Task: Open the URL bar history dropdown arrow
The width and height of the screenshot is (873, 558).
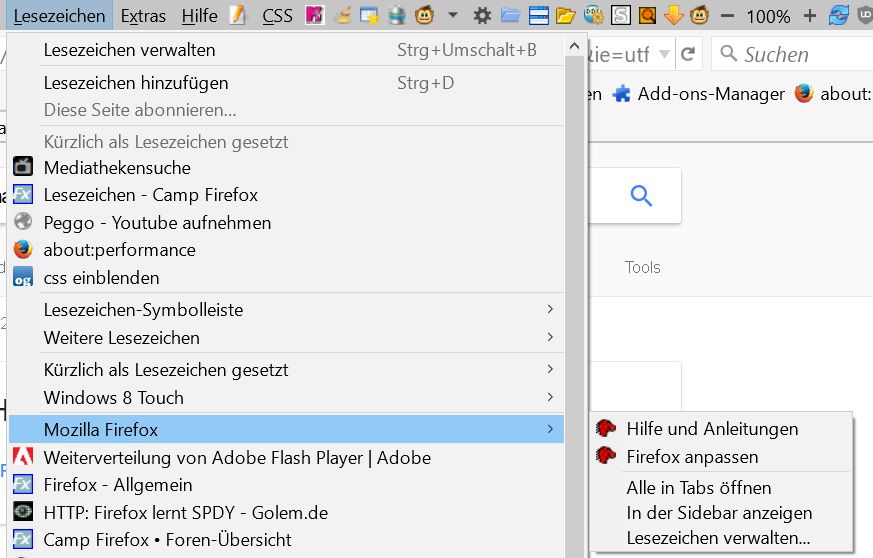Action: [x=665, y=54]
